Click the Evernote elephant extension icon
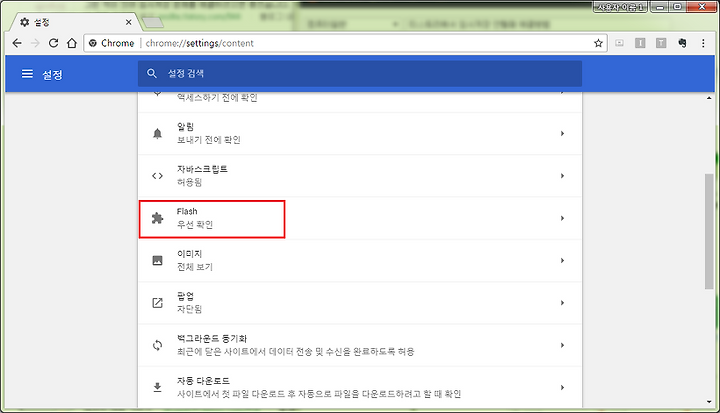 (682, 43)
